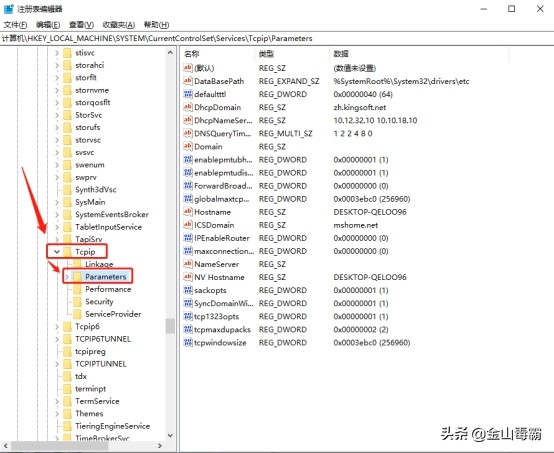Image resolution: width=554 pixels, height=453 pixels.
Task: Click the (默认) default value icon
Action: click(x=188, y=68)
